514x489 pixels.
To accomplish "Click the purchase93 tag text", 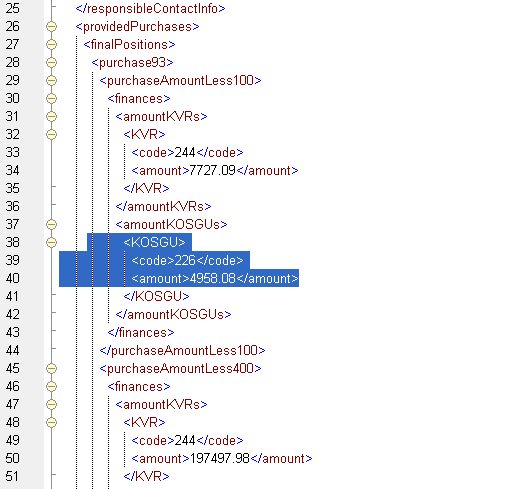I will (132, 63).
